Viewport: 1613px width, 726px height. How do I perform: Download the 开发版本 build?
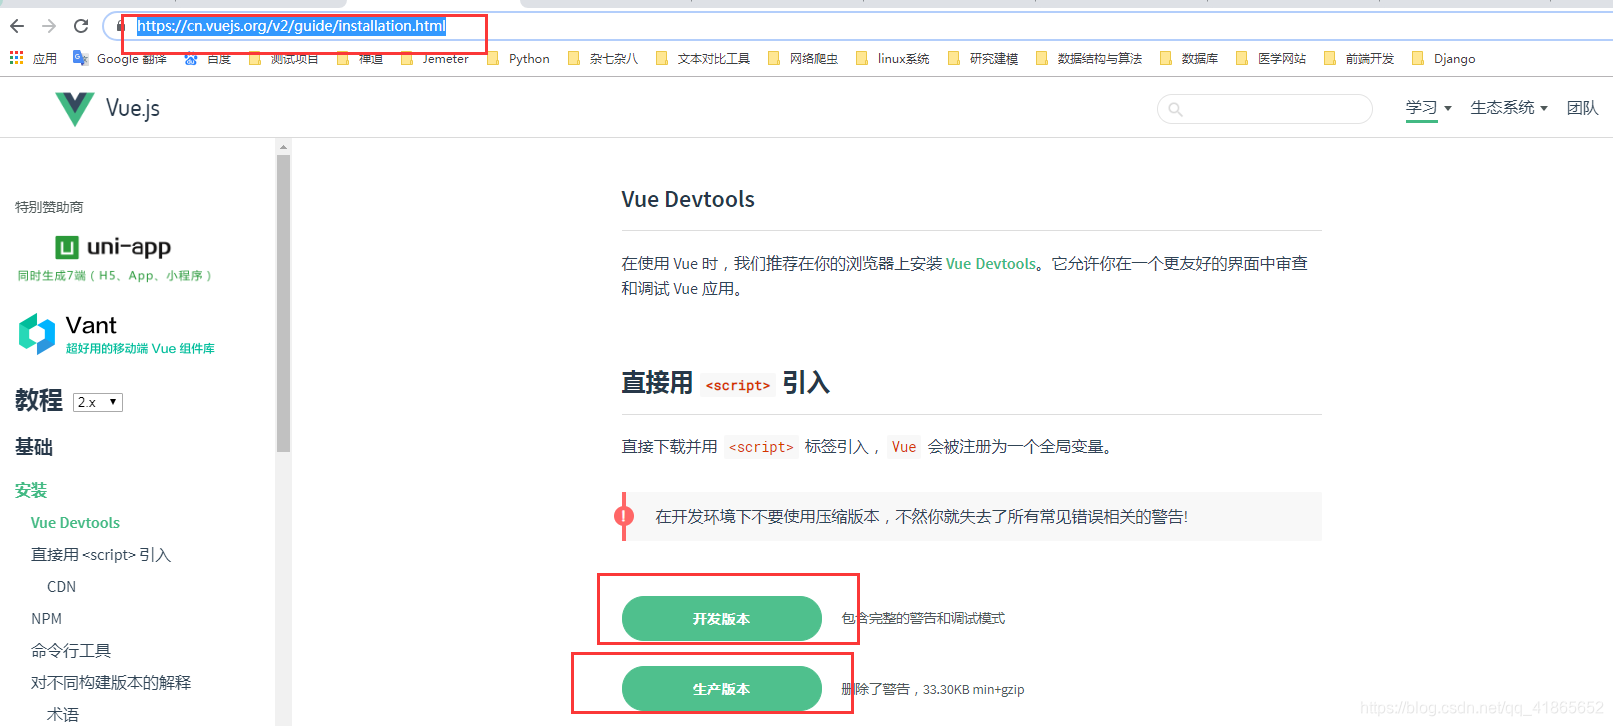[x=722, y=619]
